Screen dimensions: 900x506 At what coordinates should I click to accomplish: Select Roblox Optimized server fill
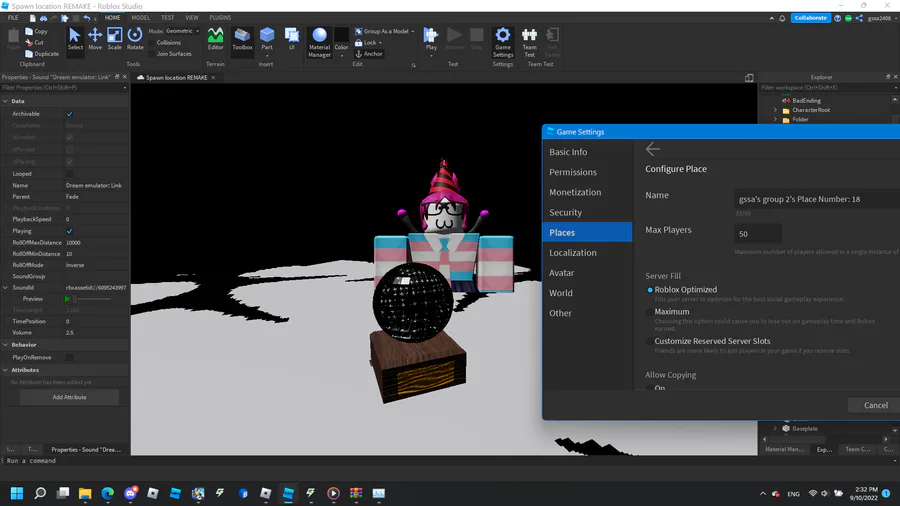(650, 290)
